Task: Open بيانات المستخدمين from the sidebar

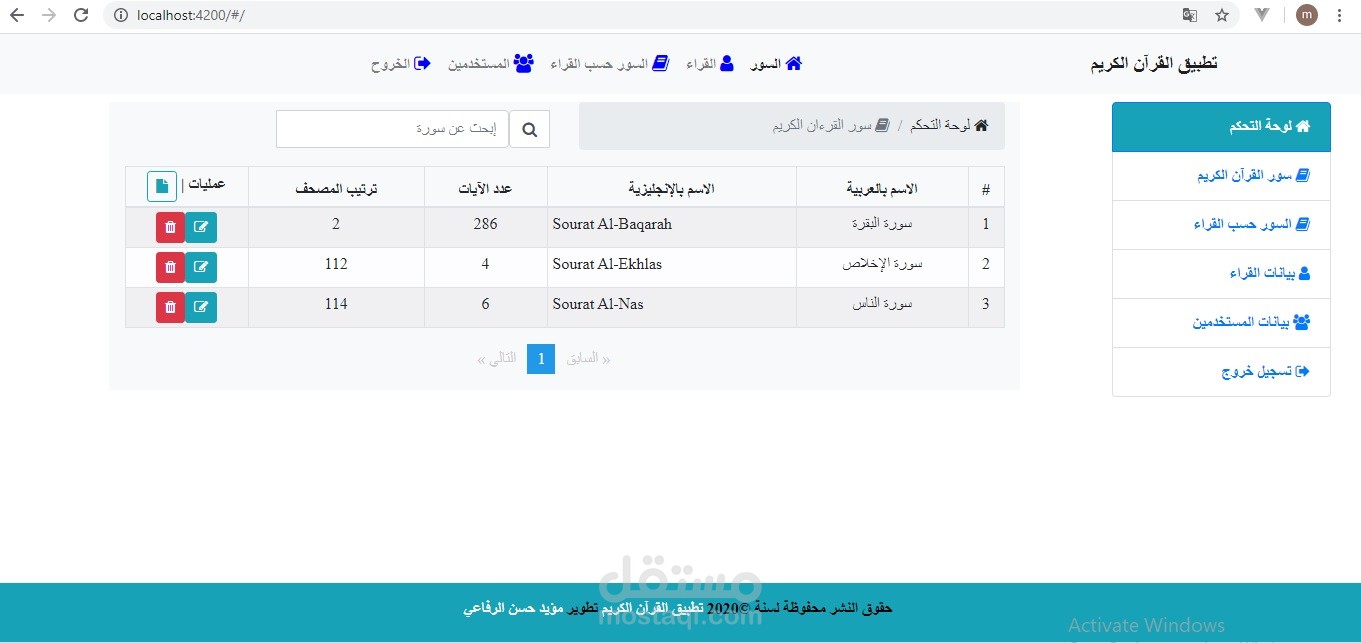Action: (1220, 322)
